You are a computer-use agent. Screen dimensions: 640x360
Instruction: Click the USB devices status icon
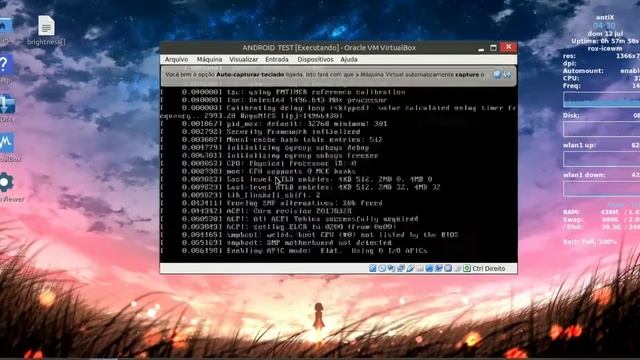click(410, 268)
